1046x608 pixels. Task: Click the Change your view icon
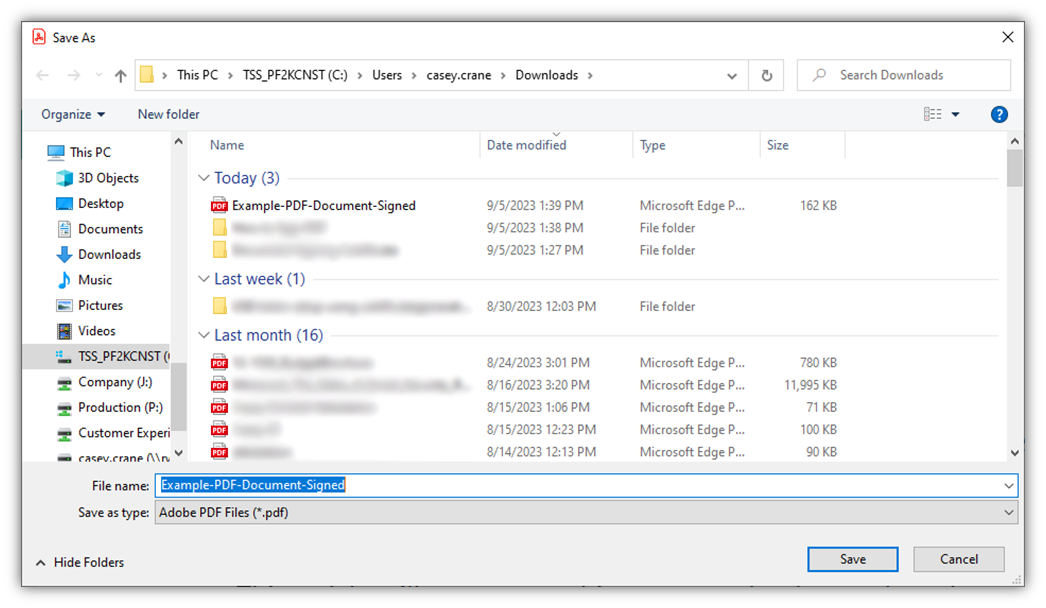click(933, 115)
